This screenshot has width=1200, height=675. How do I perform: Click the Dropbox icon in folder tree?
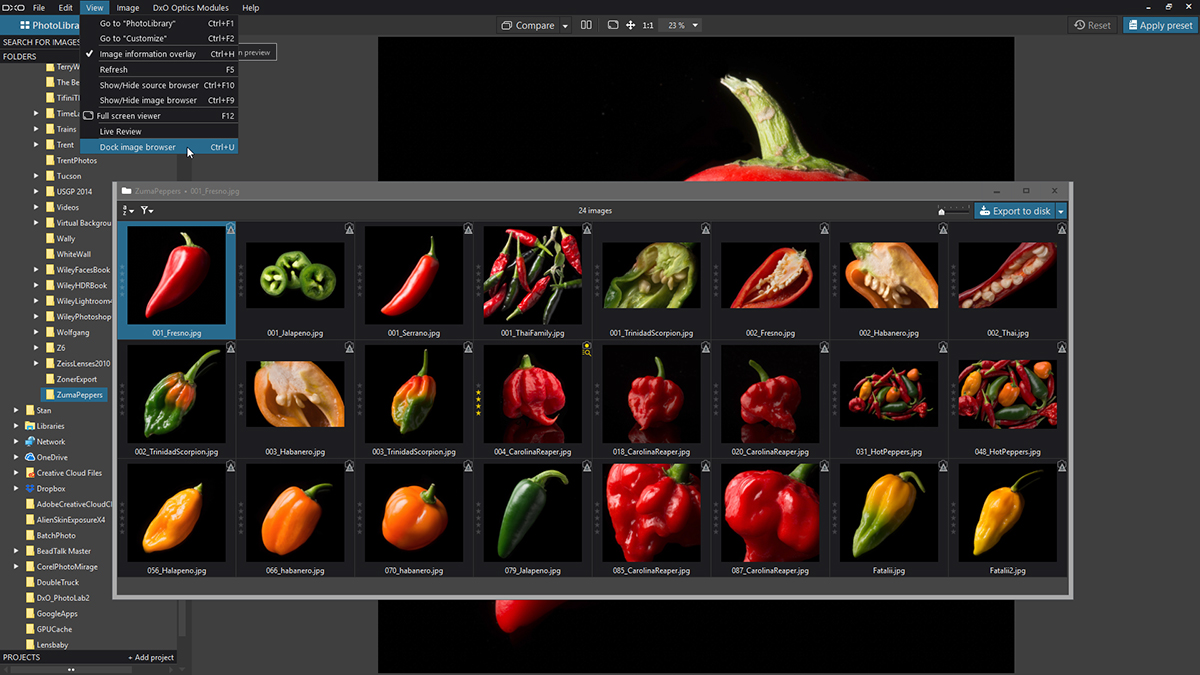(30, 489)
